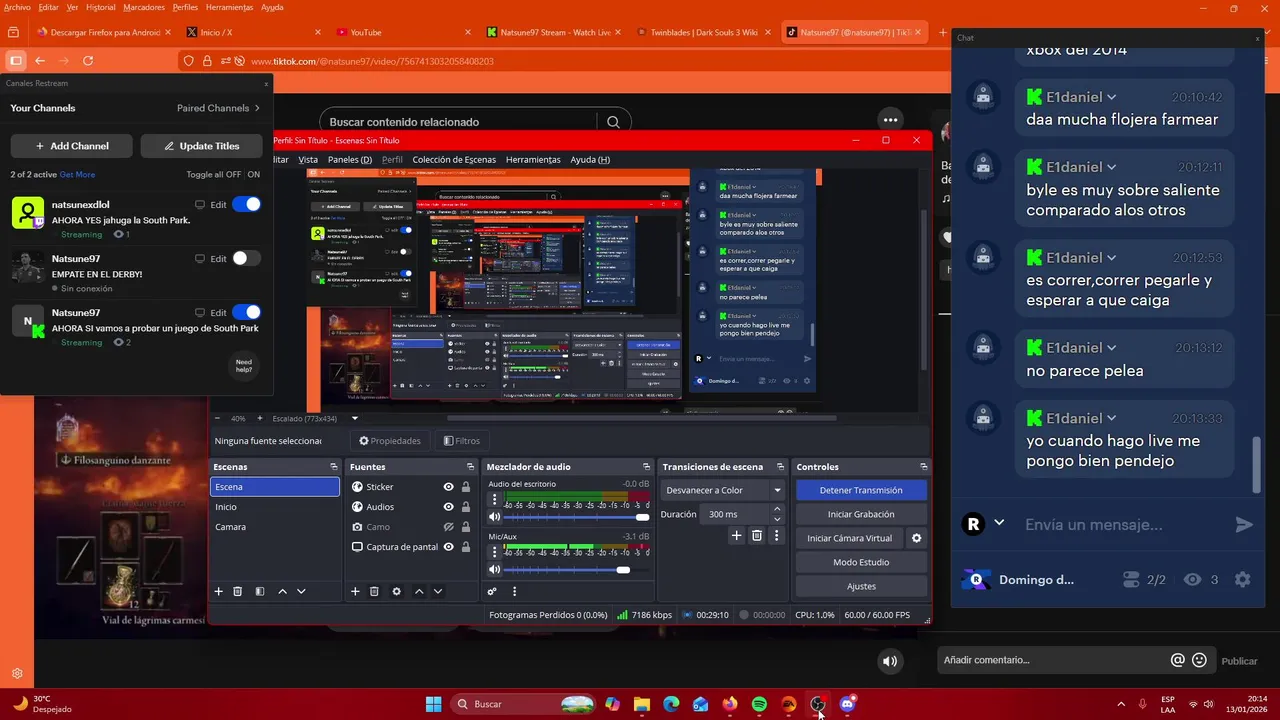This screenshot has height=720, width=1280.
Task: Hide the Sticker source eye icon
Action: click(448, 487)
